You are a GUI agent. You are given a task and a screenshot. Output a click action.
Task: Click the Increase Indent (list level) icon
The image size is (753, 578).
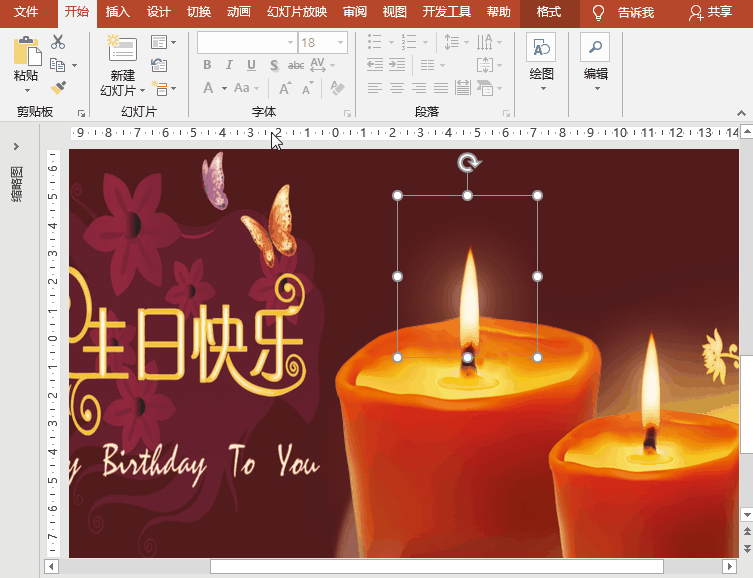397,65
